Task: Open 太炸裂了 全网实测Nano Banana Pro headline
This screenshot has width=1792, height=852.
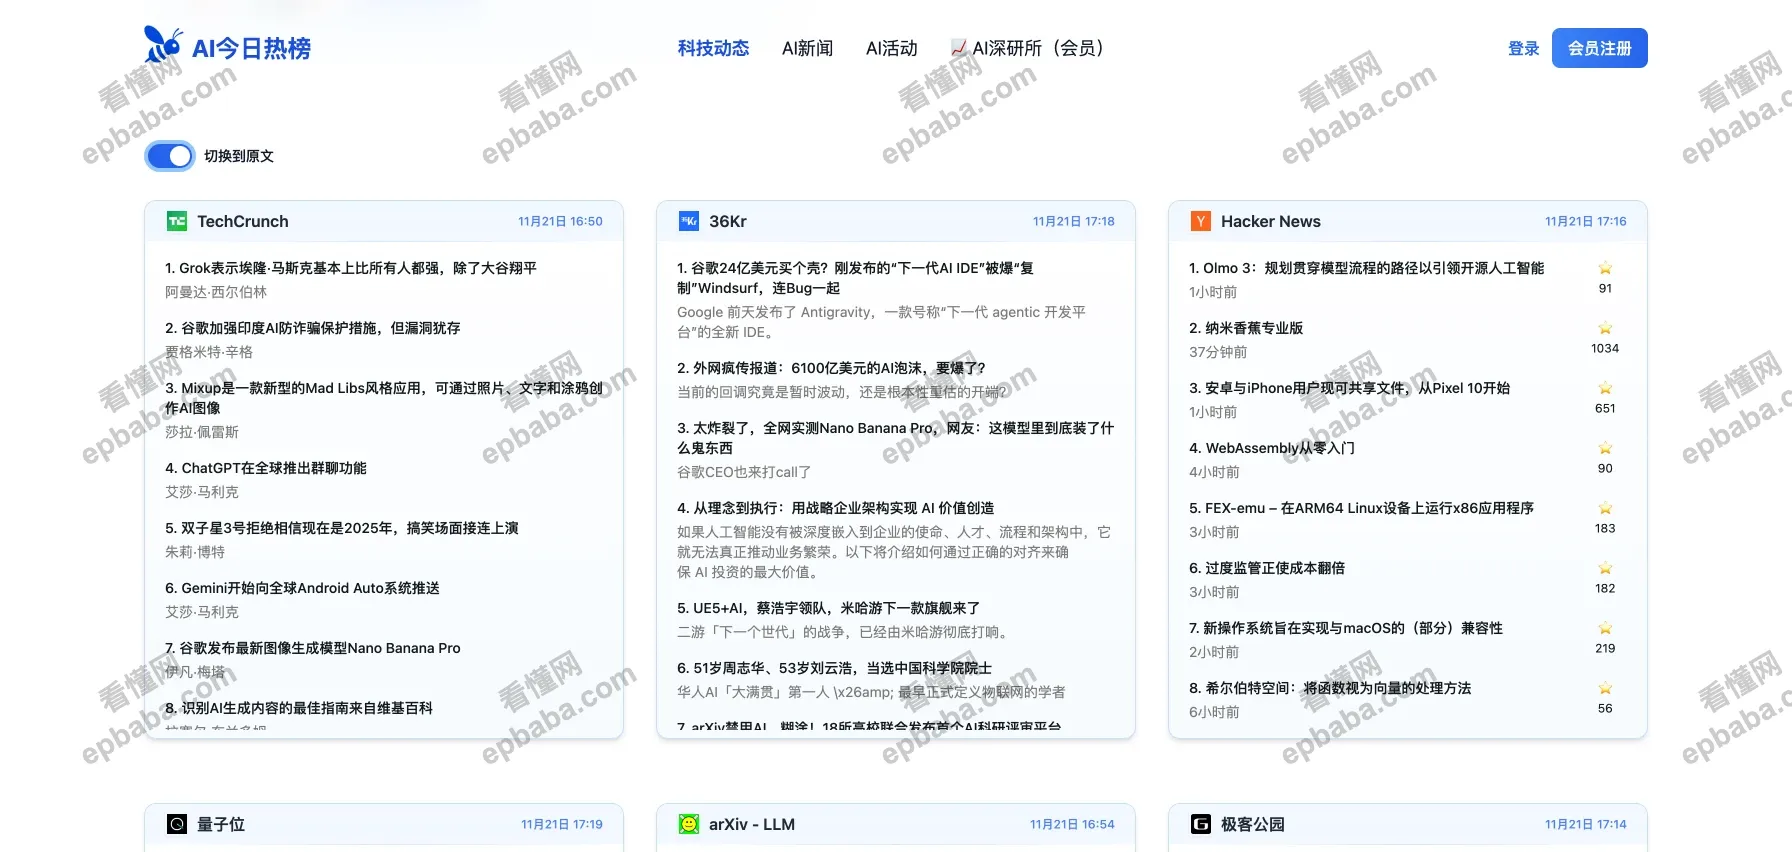Action: [895, 438]
